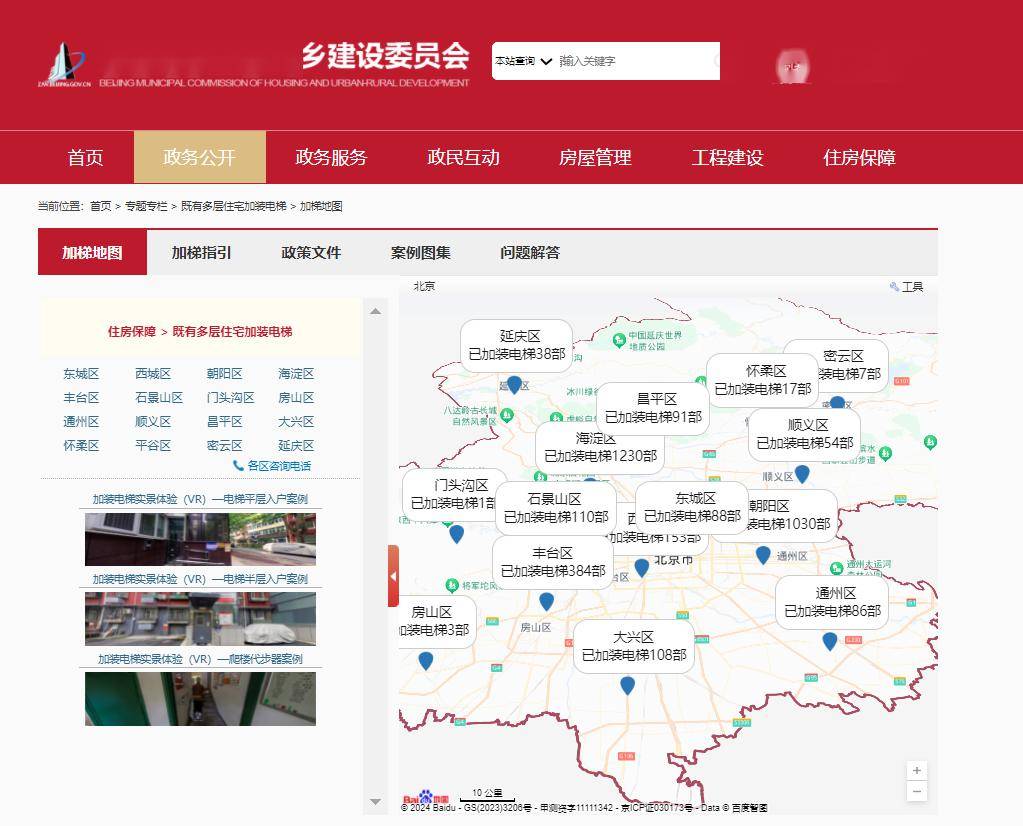The width and height of the screenshot is (1023, 826).
Task: Click the sidebar scrollbar down arrow
Action: pos(374,800)
